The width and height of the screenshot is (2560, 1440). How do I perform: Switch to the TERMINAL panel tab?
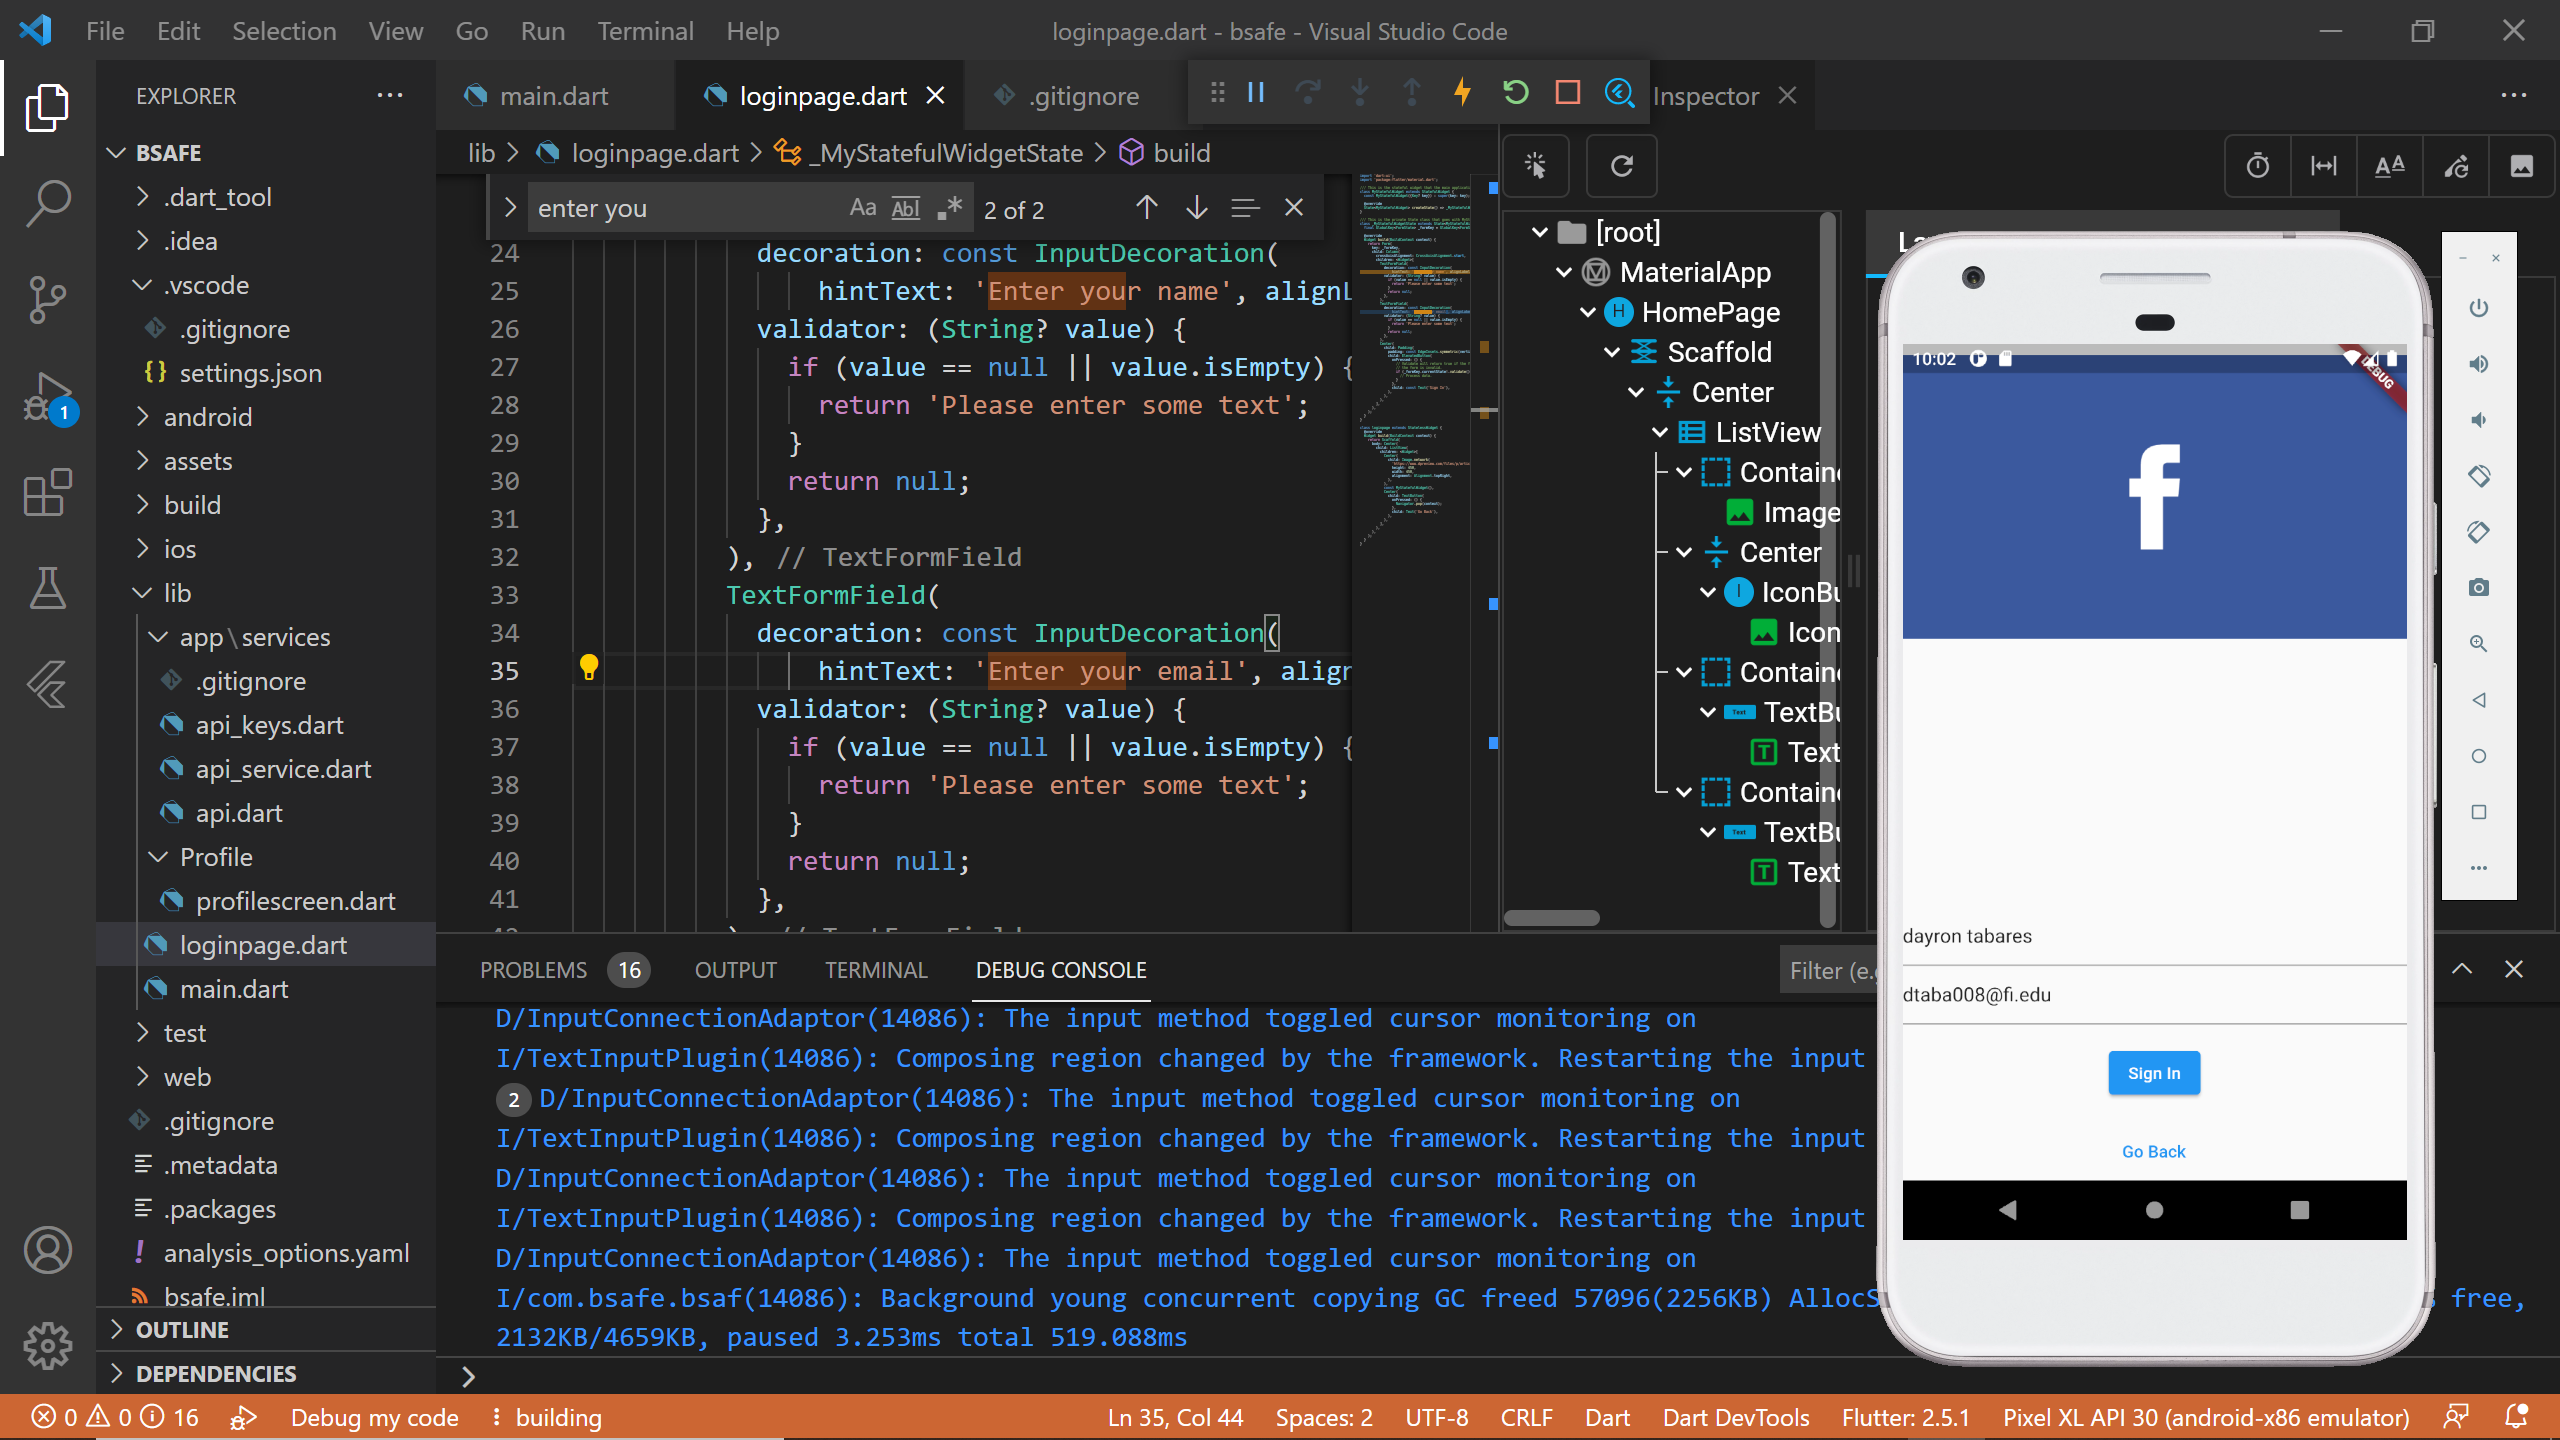click(x=876, y=970)
